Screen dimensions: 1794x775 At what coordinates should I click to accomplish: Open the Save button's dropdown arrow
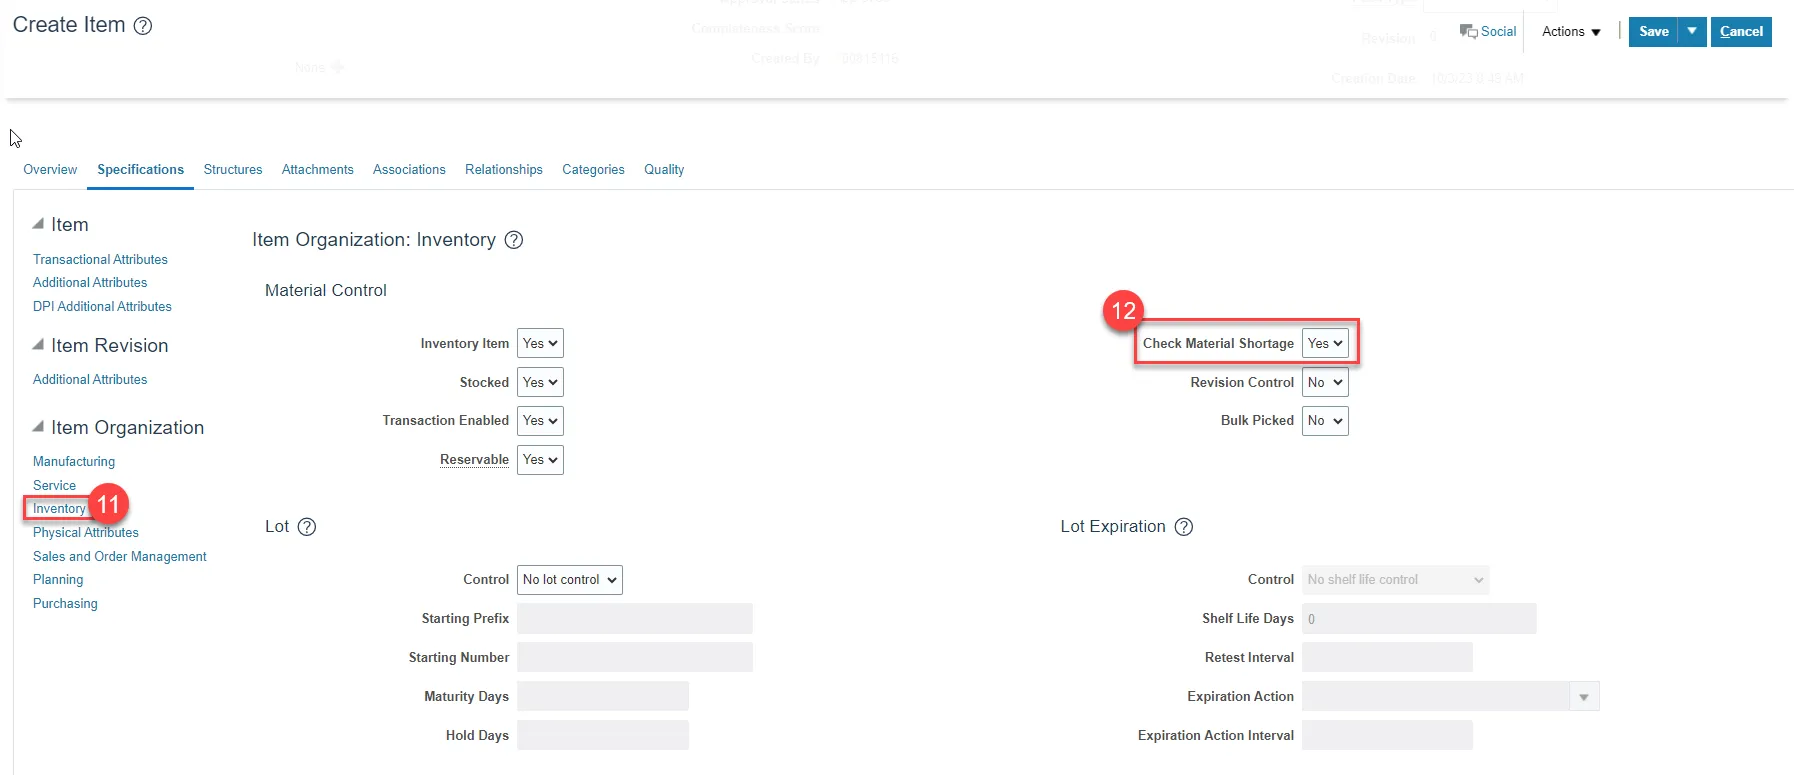[1692, 32]
